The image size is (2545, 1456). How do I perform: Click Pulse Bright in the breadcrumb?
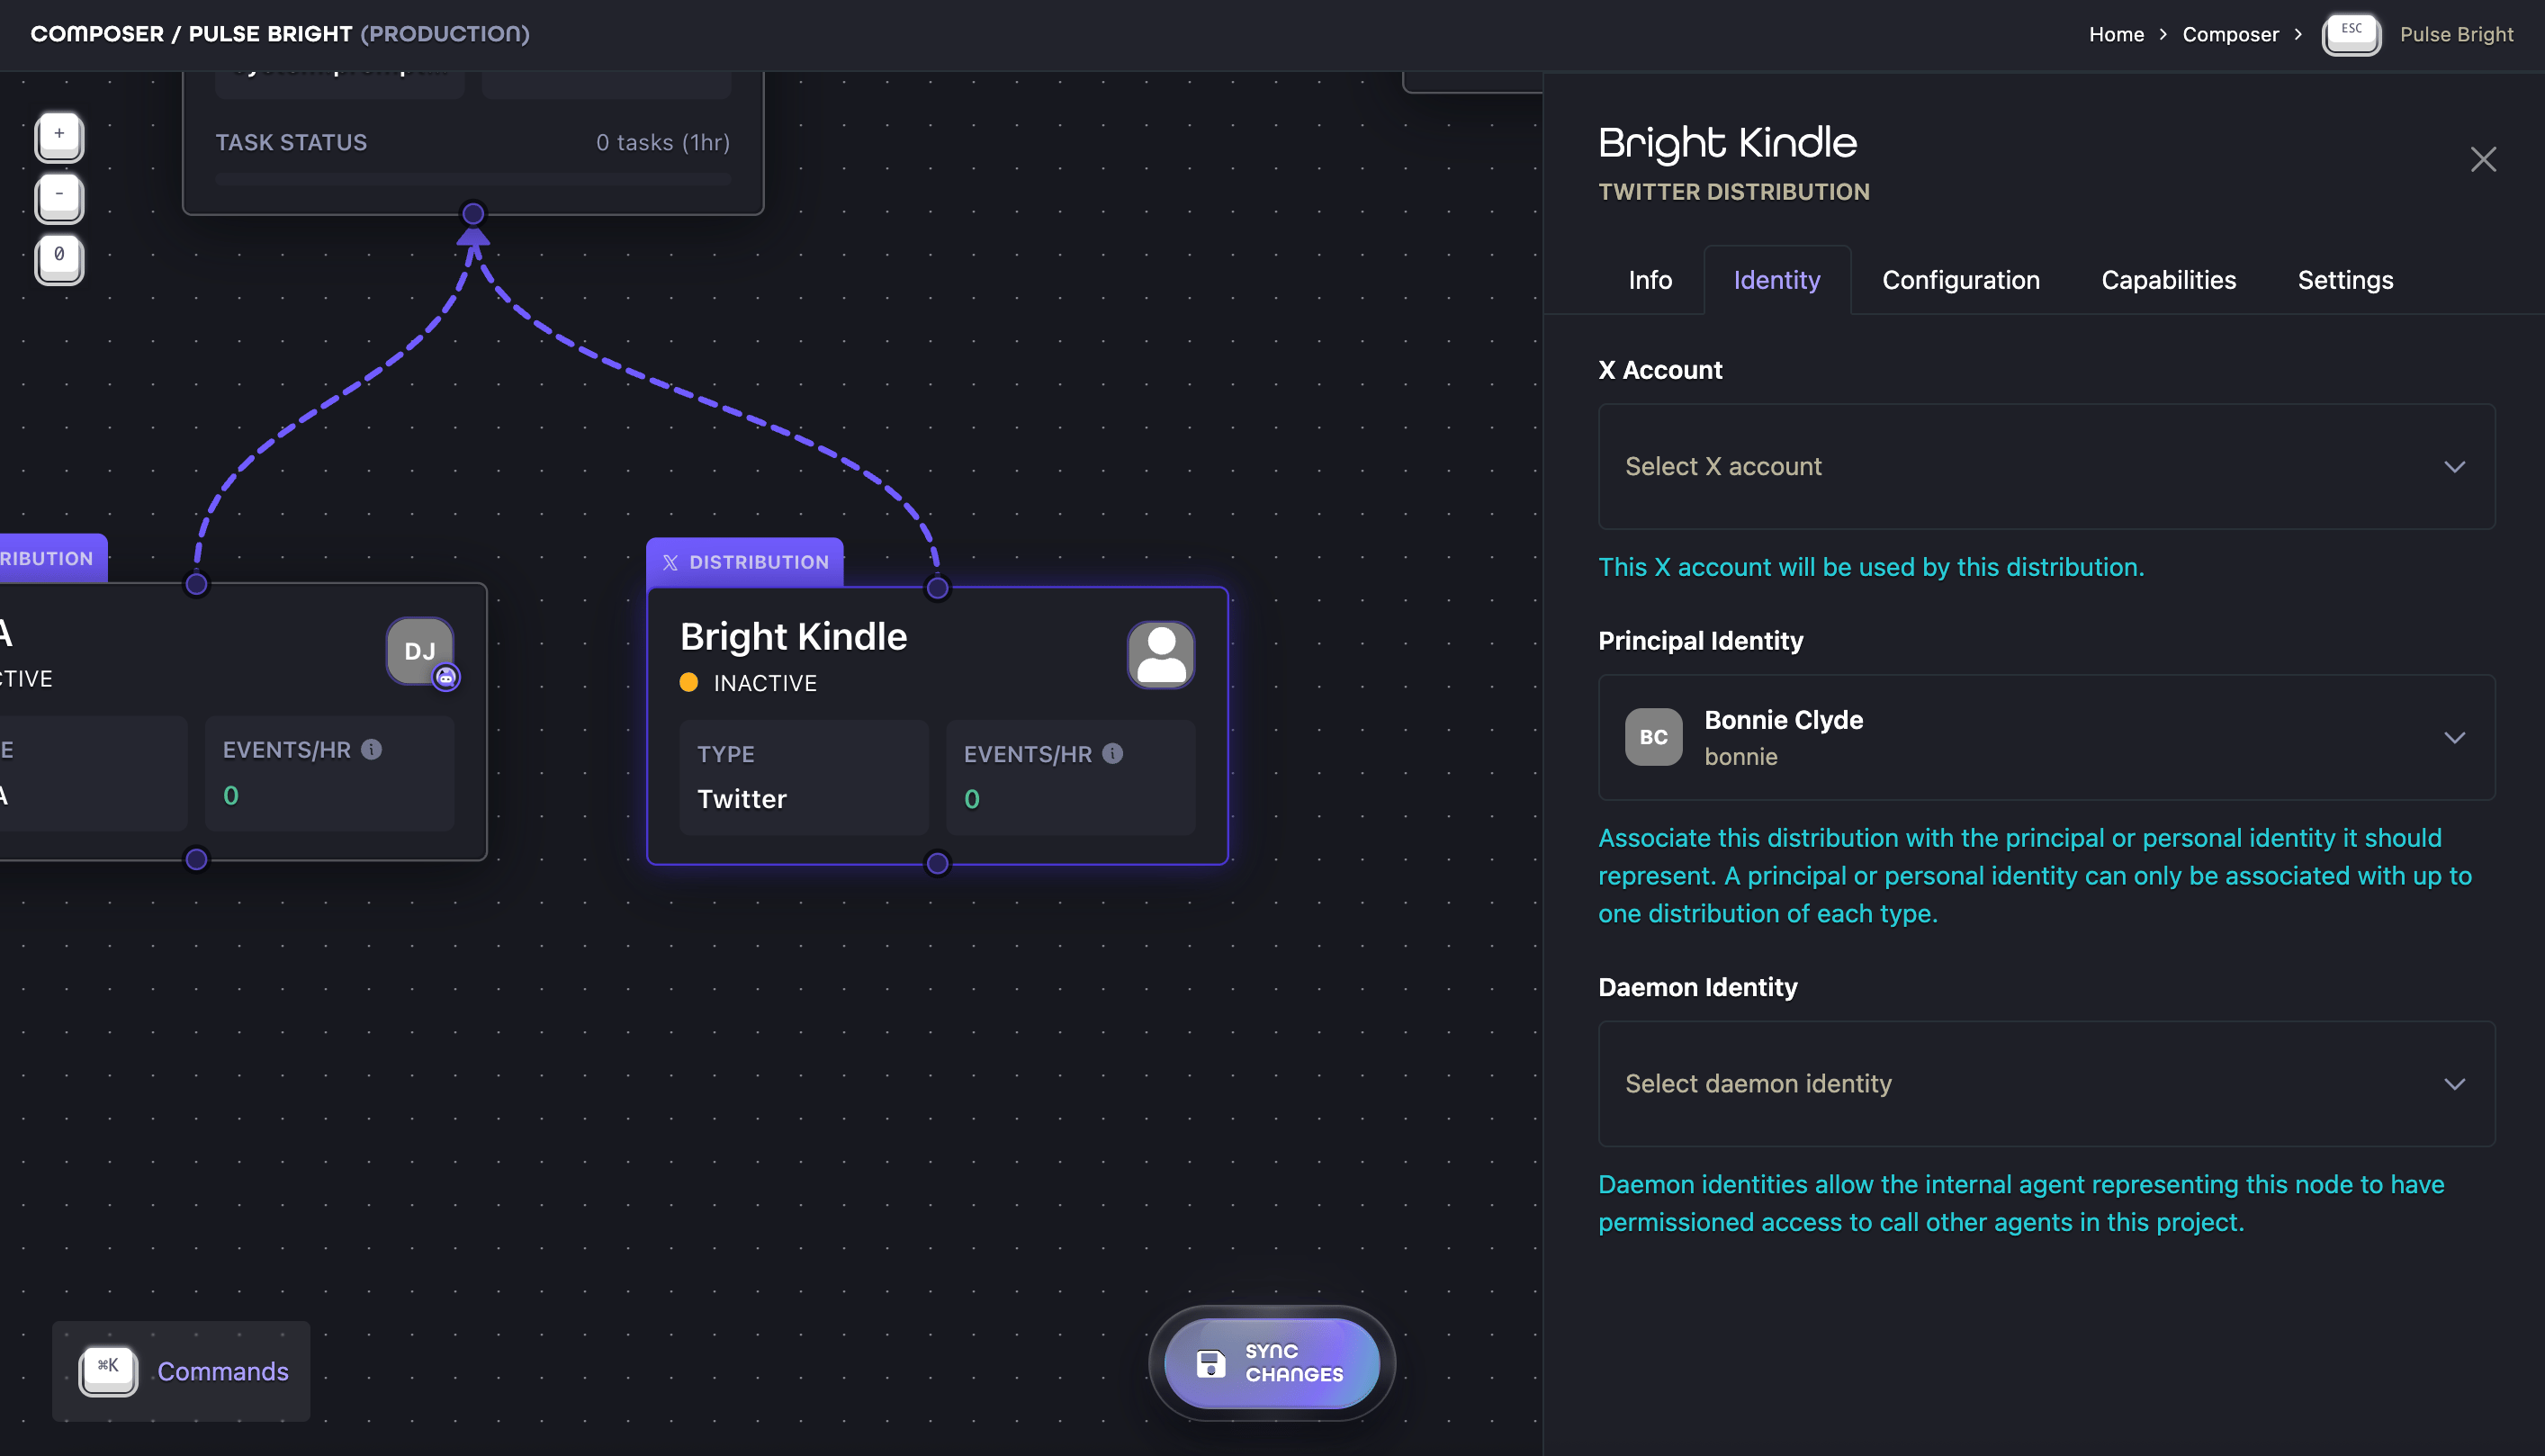click(x=2456, y=34)
